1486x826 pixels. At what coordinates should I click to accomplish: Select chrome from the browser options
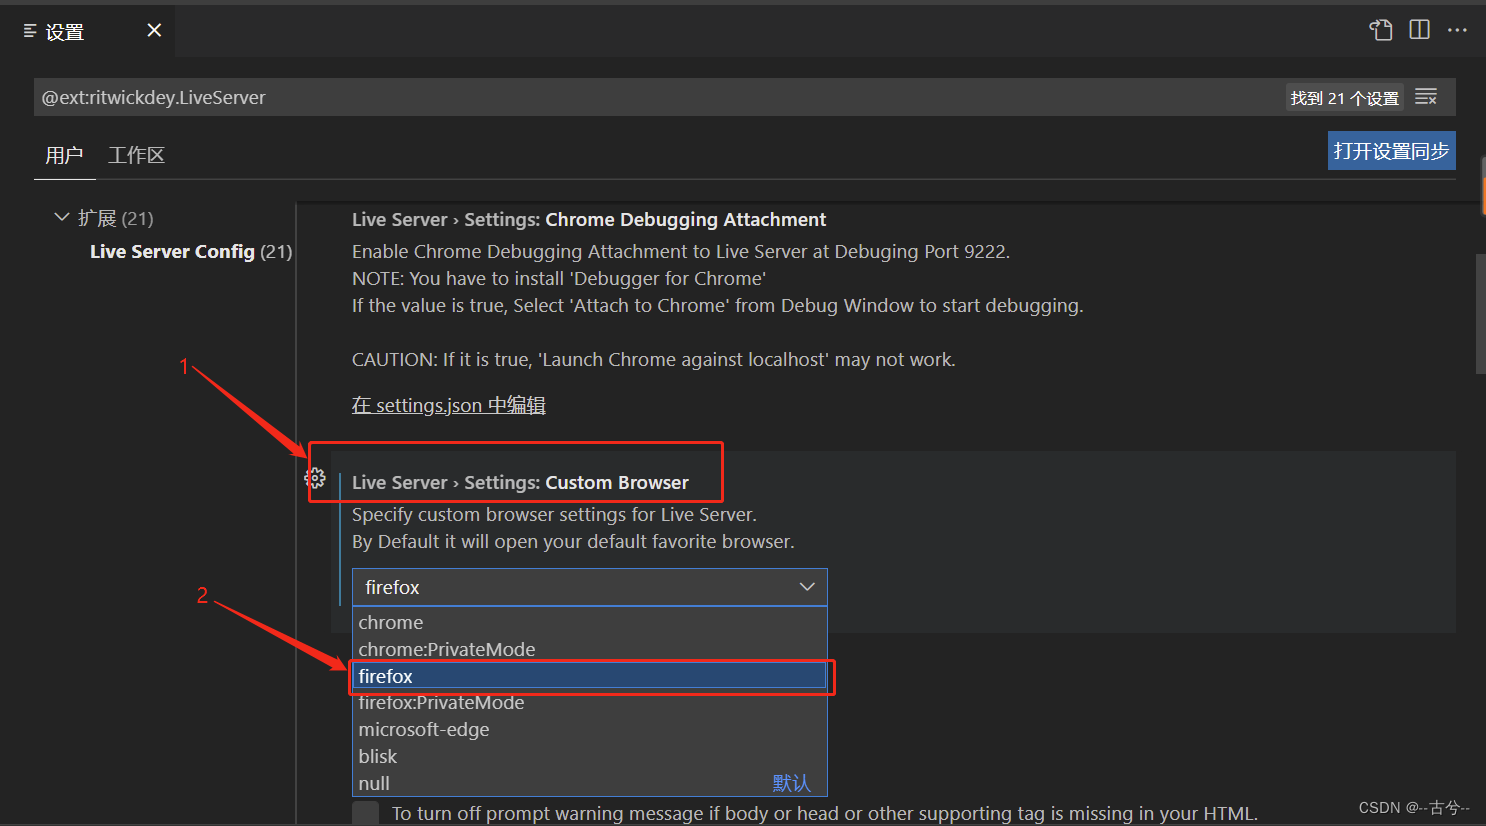(391, 622)
